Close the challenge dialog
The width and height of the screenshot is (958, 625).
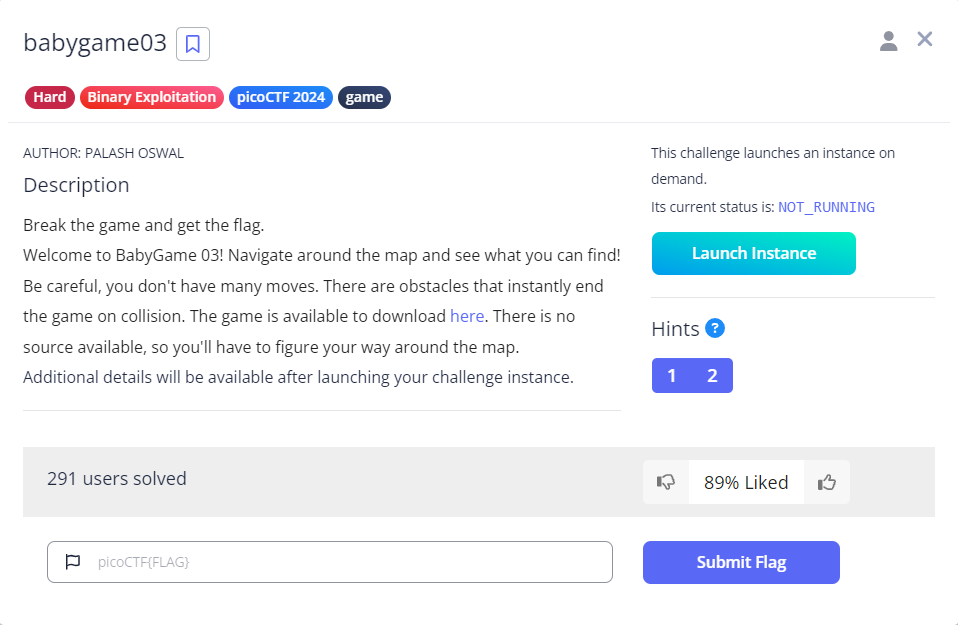coord(924,39)
